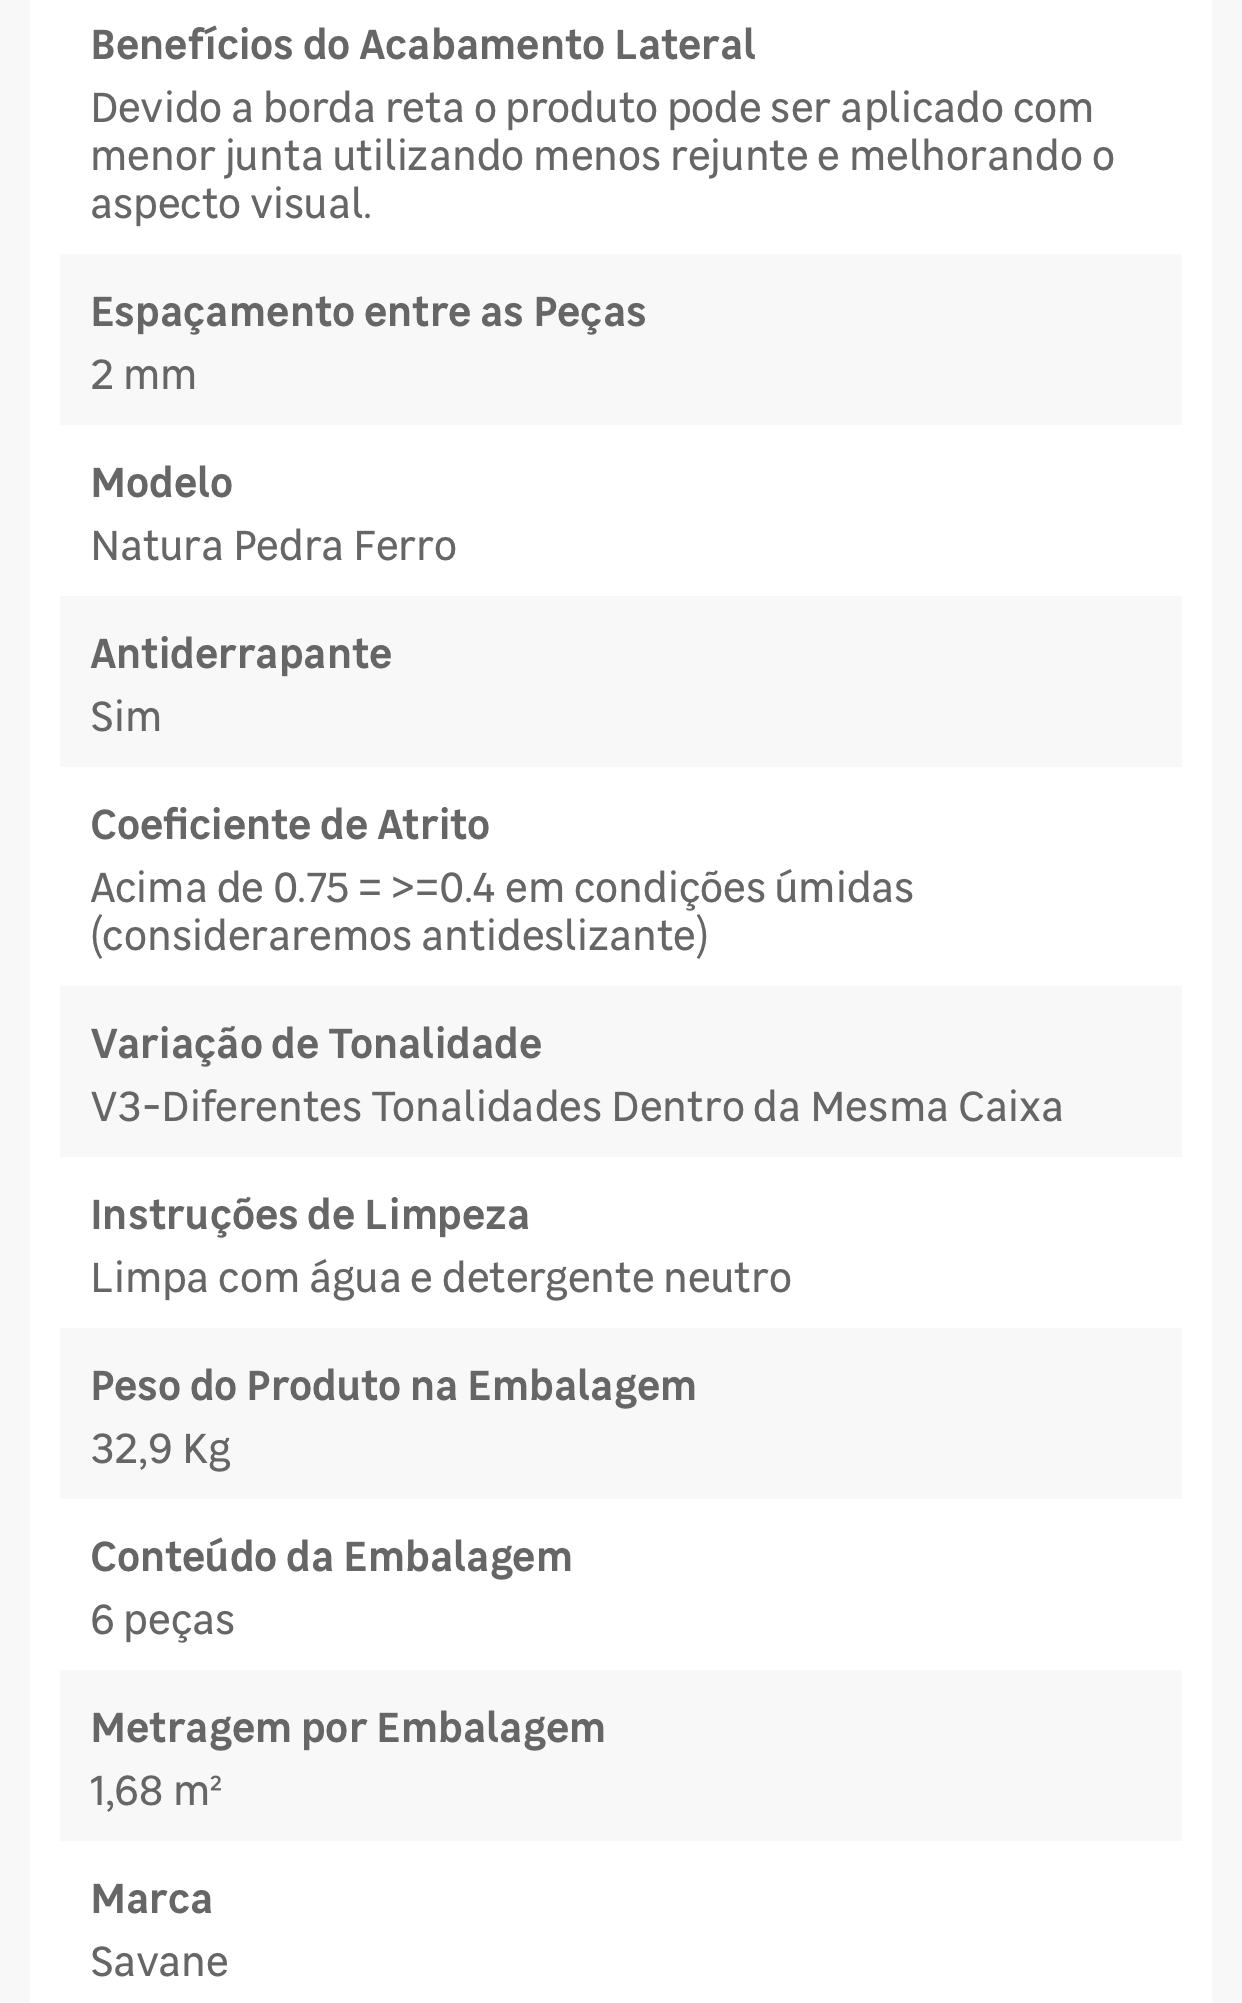This screenshot has height=2003, width=1242.
Task: Select the '32,9 Kg' weight value
Action: (x=161, y=1449)
